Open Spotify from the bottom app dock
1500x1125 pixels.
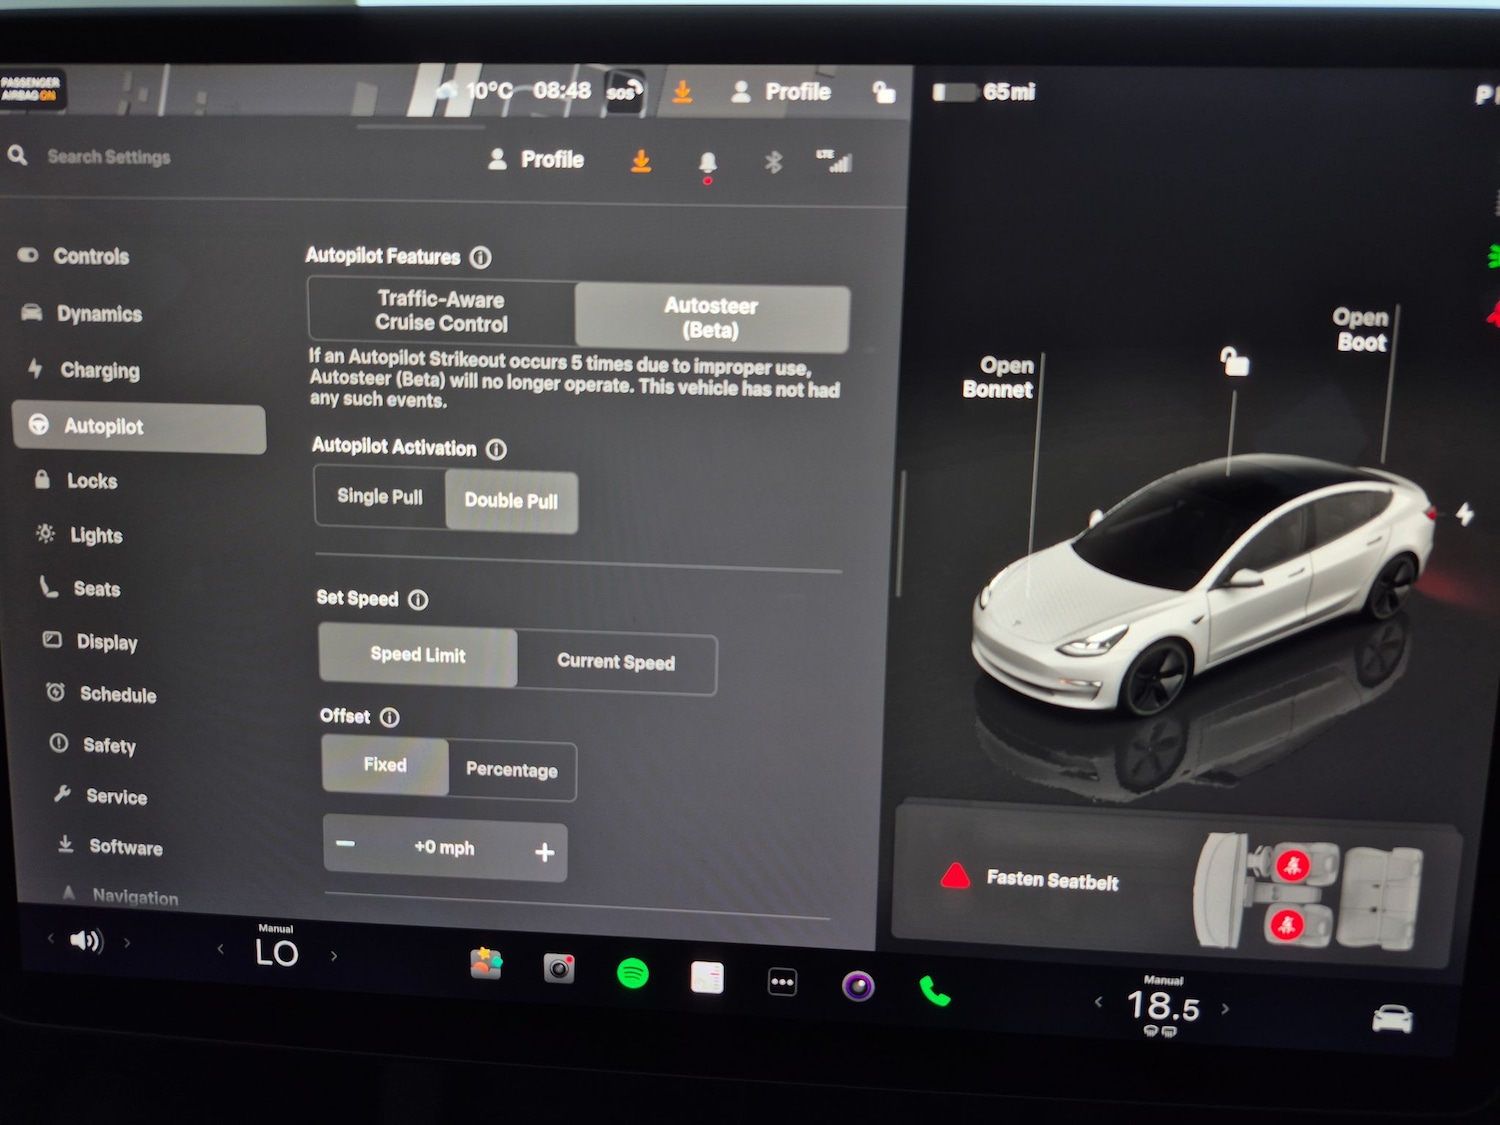click(x=632, y=973)
